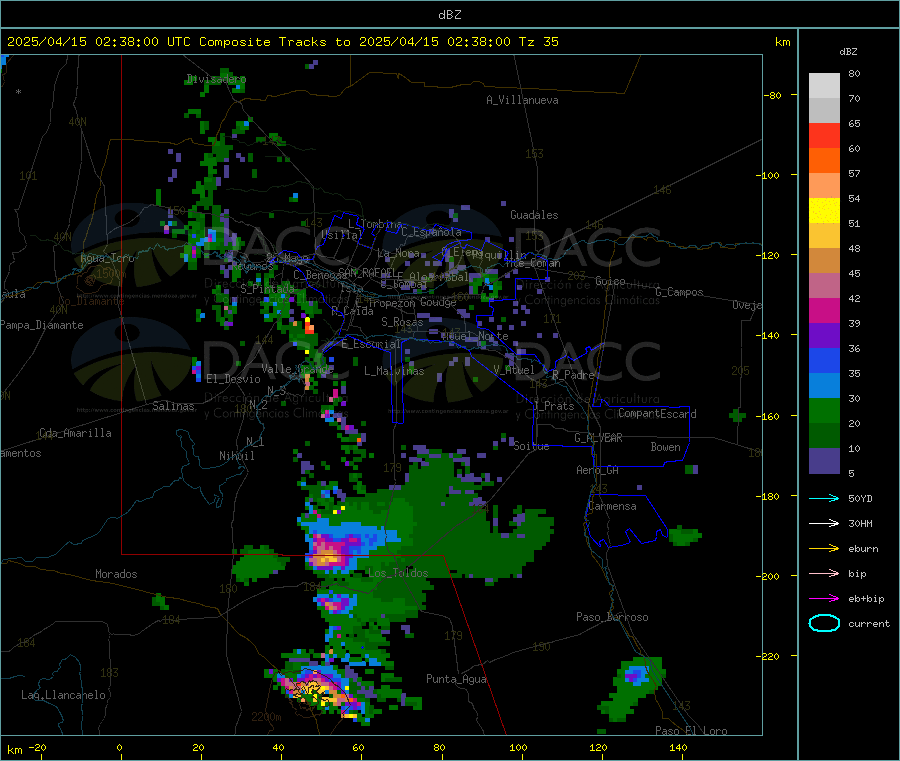Click the -80 tick on vertical axis

(772, 95)
